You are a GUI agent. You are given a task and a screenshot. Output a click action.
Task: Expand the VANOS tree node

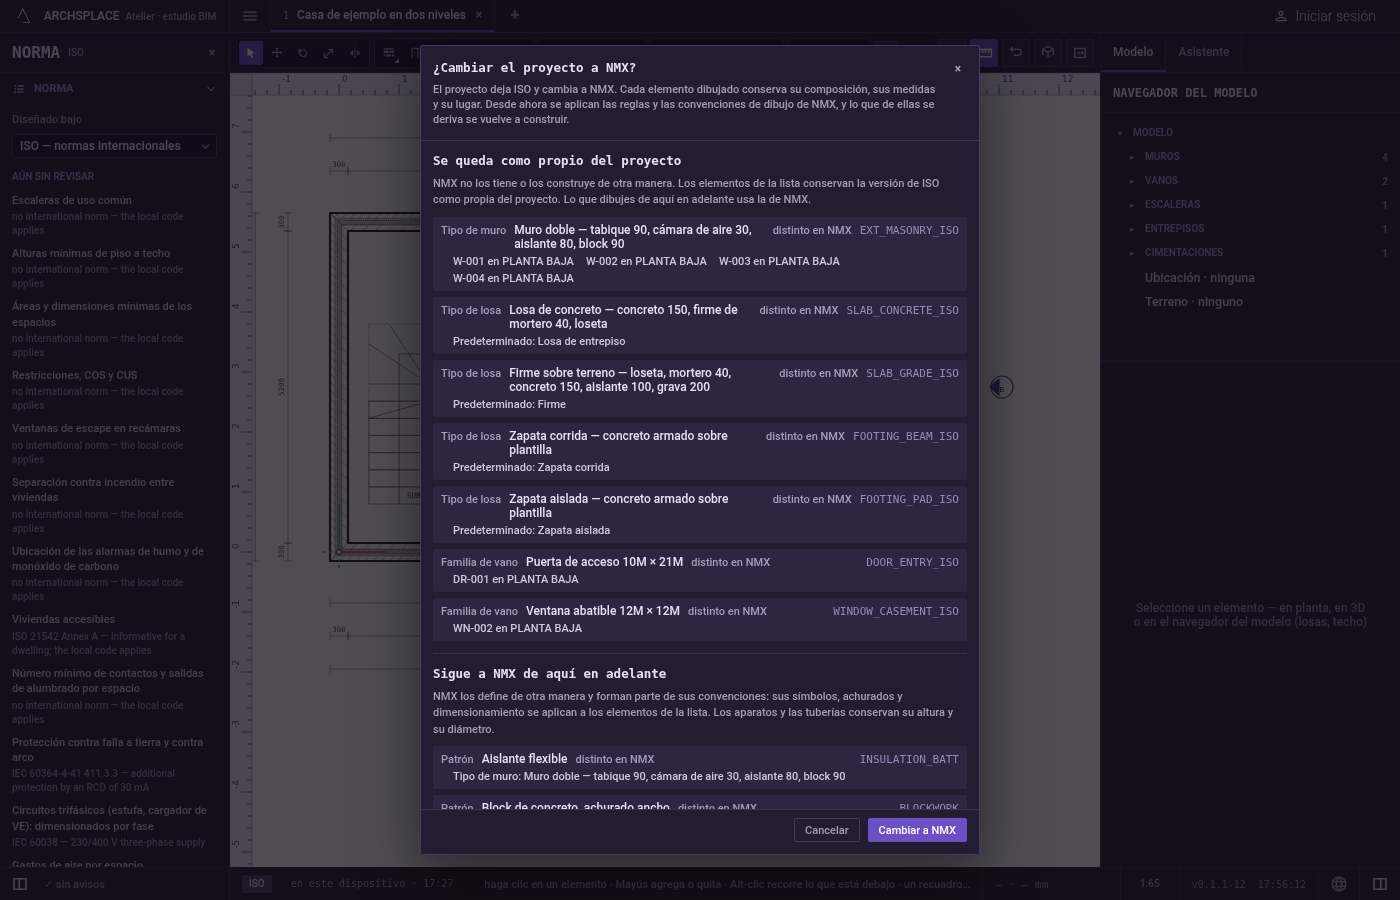point(1132,181)
